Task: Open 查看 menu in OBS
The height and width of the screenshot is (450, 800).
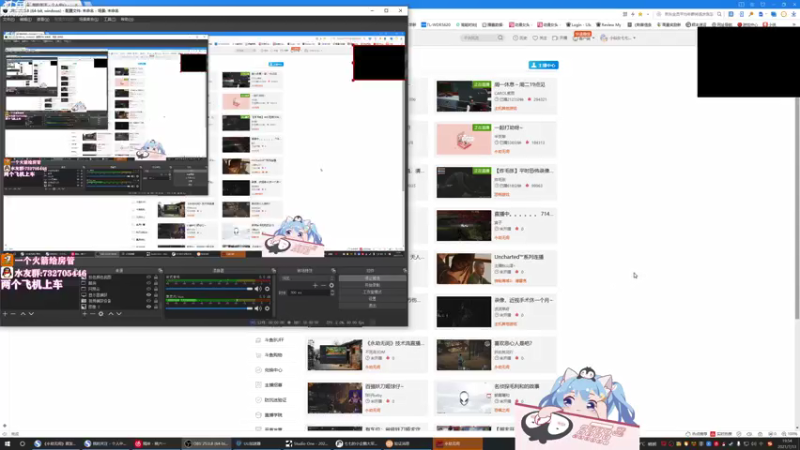Action: tap(43, 19)
